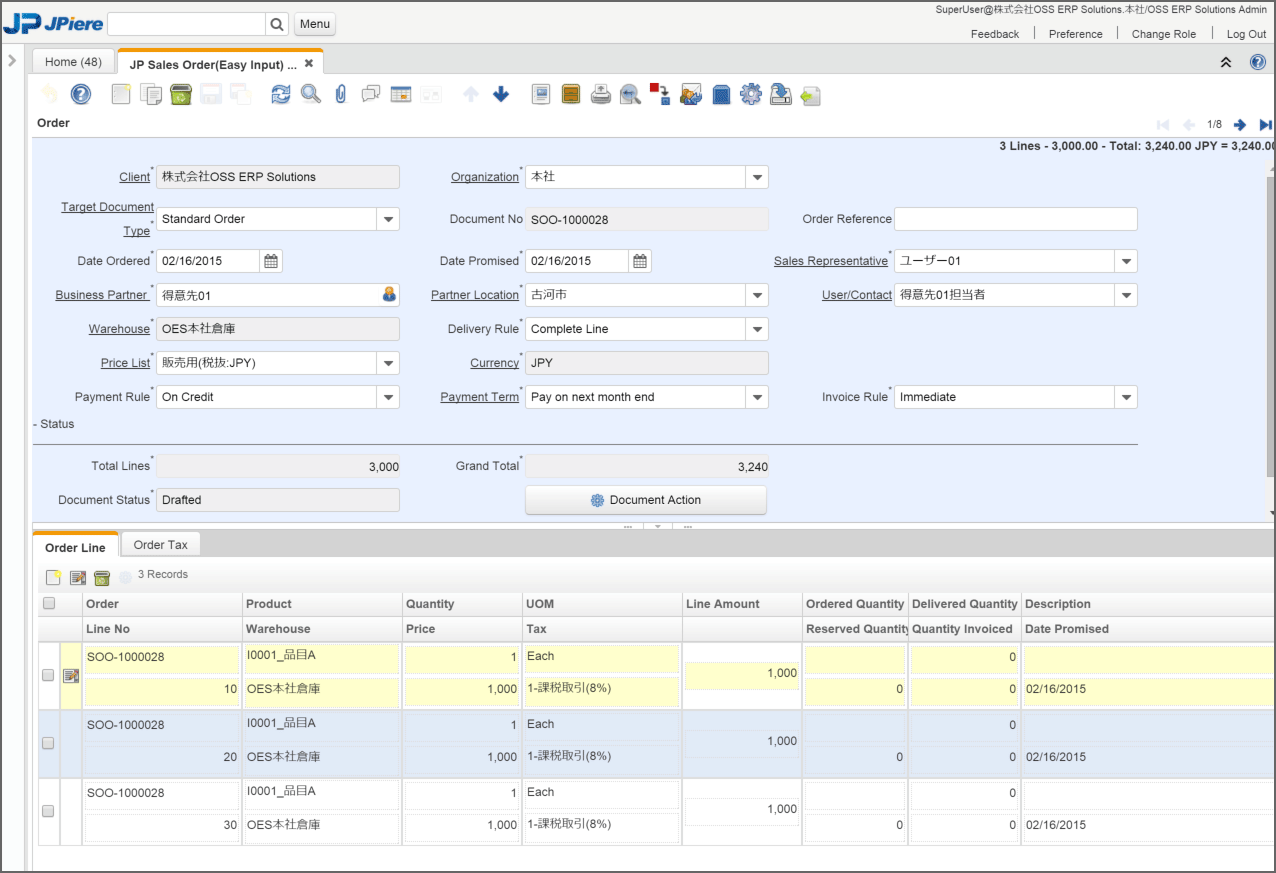Click the Print printer icon in toolbar
The width and height of the screenshot is (1276, 873).
[600, 95]
